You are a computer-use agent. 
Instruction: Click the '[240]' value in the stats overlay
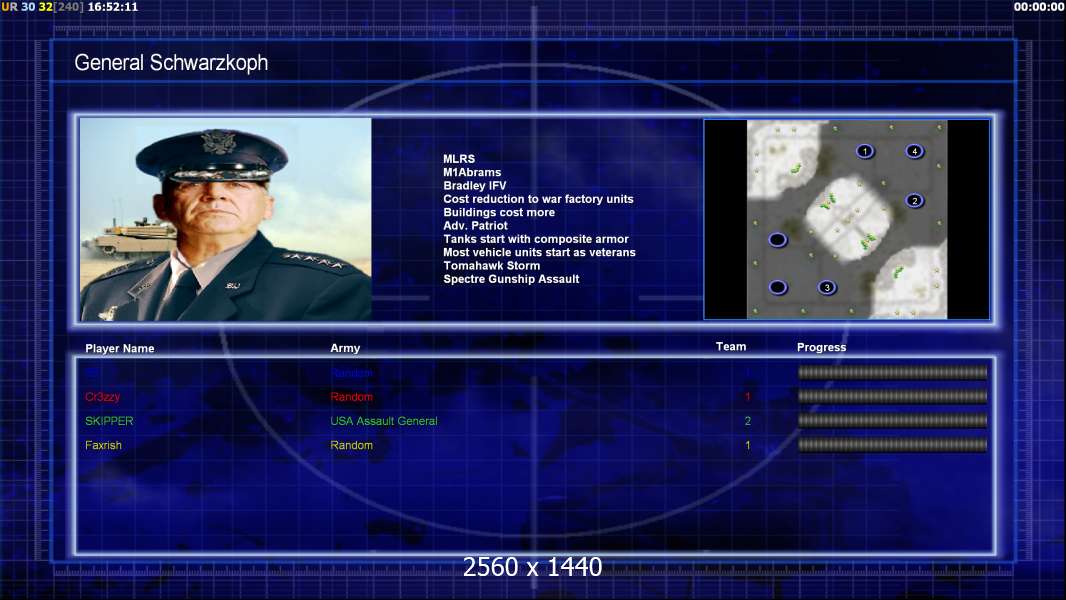[x=69, y=7]
